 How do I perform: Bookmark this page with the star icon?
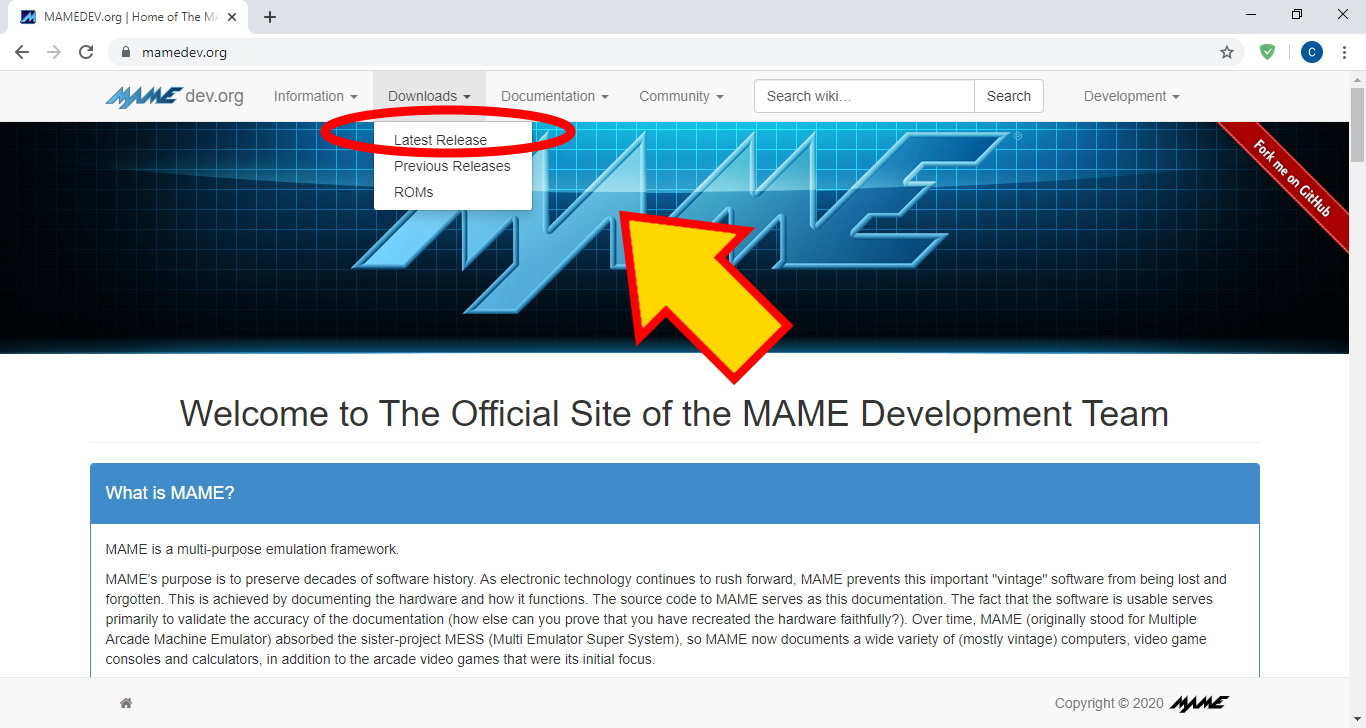tap(1227, 52)
